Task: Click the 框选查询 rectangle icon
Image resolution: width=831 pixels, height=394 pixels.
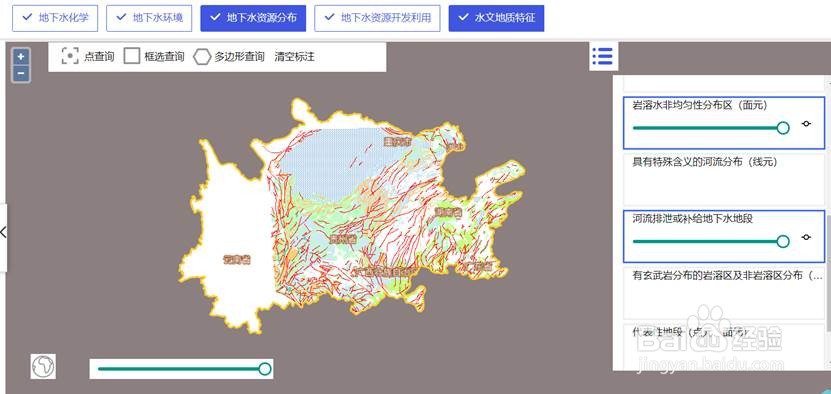Action: click(x=131, y=56)
